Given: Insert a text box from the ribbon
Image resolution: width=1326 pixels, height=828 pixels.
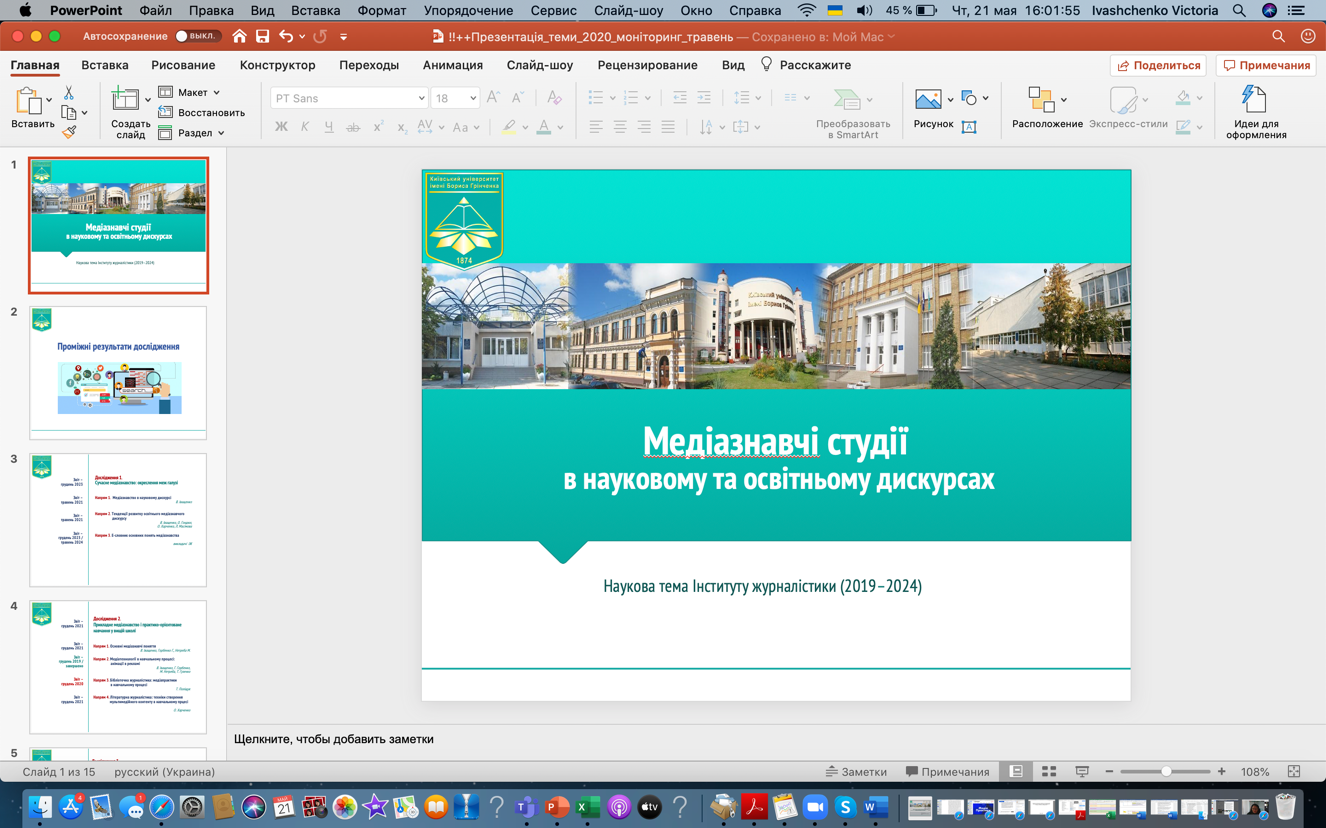Looking at the screenshot, I should [969, 127].
